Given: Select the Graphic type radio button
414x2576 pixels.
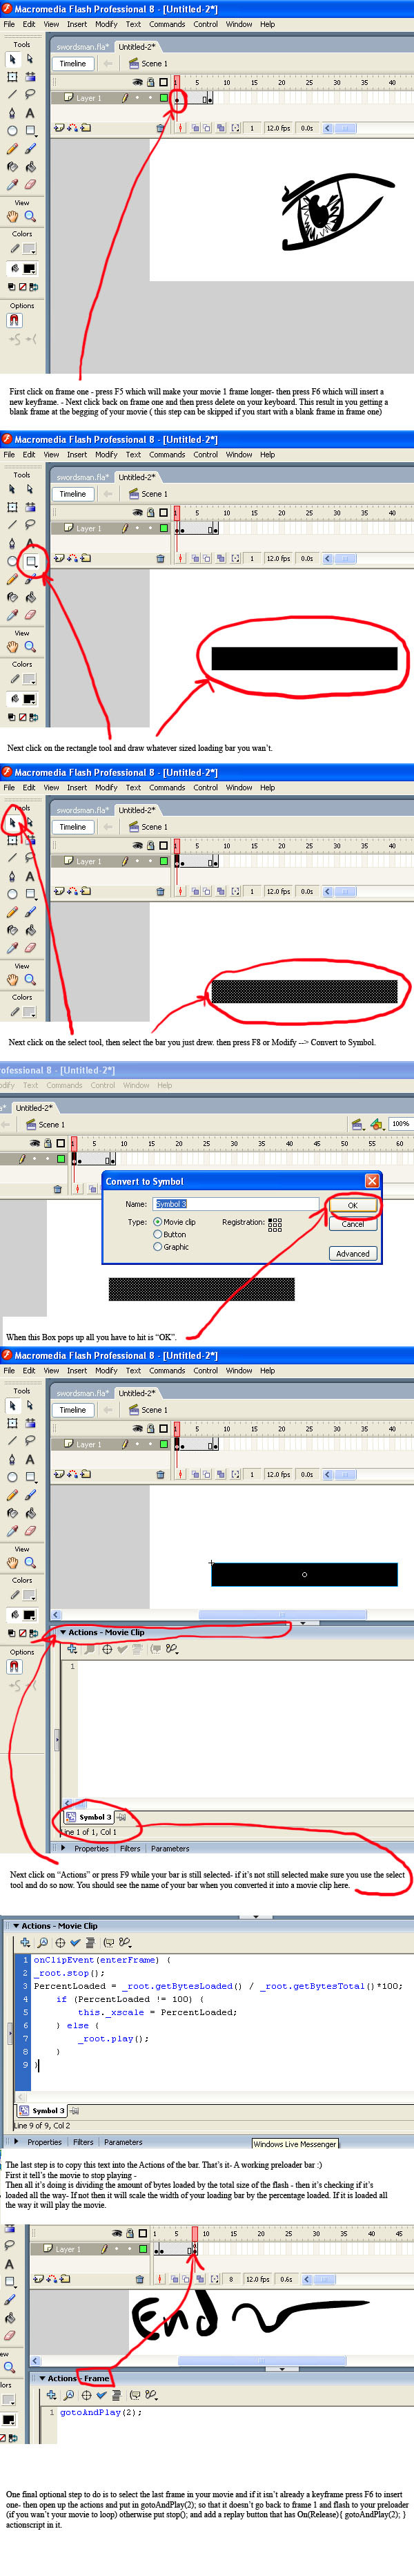Looking at the screenshot, I should click(157, 1247).
